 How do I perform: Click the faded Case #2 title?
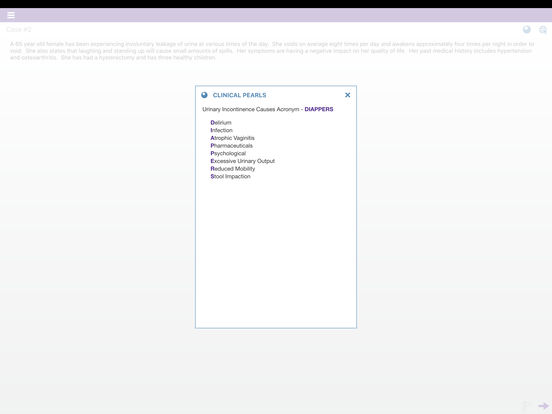(19, 30)
